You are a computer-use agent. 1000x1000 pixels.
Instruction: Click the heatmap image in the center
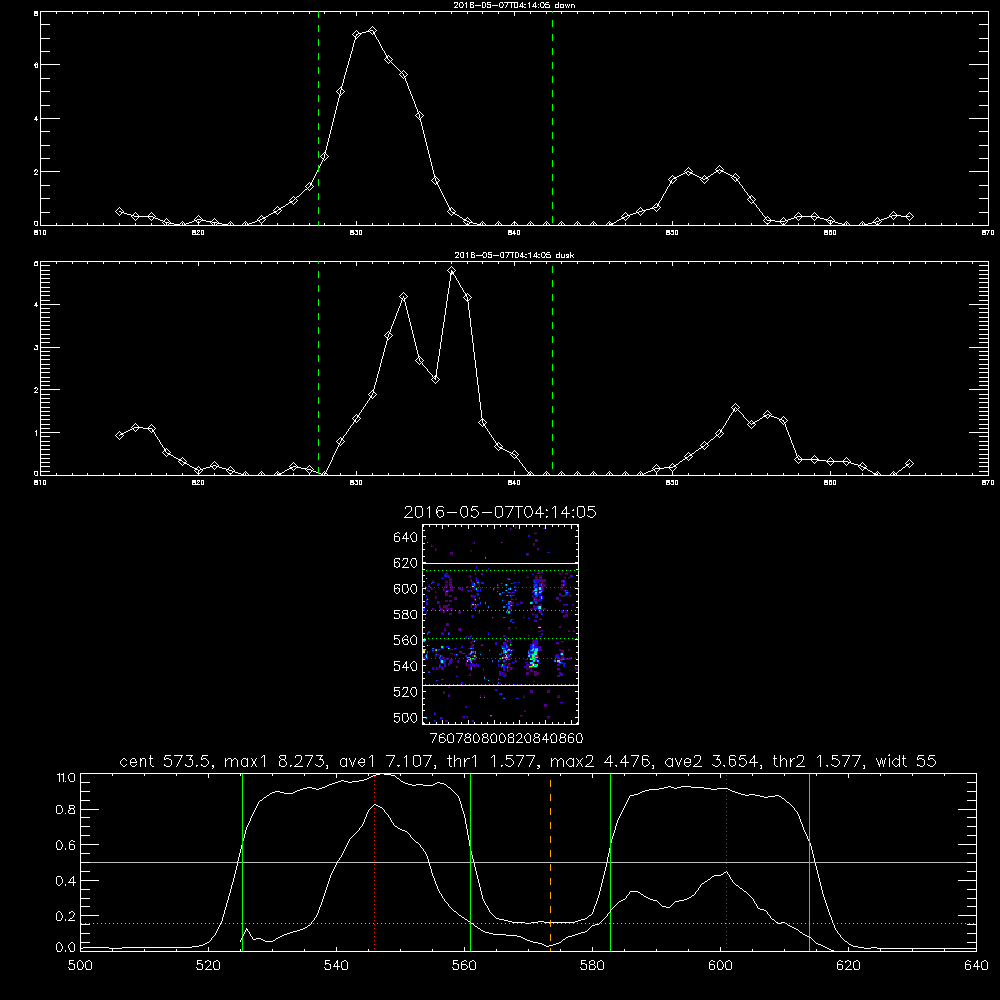[500, 624]
